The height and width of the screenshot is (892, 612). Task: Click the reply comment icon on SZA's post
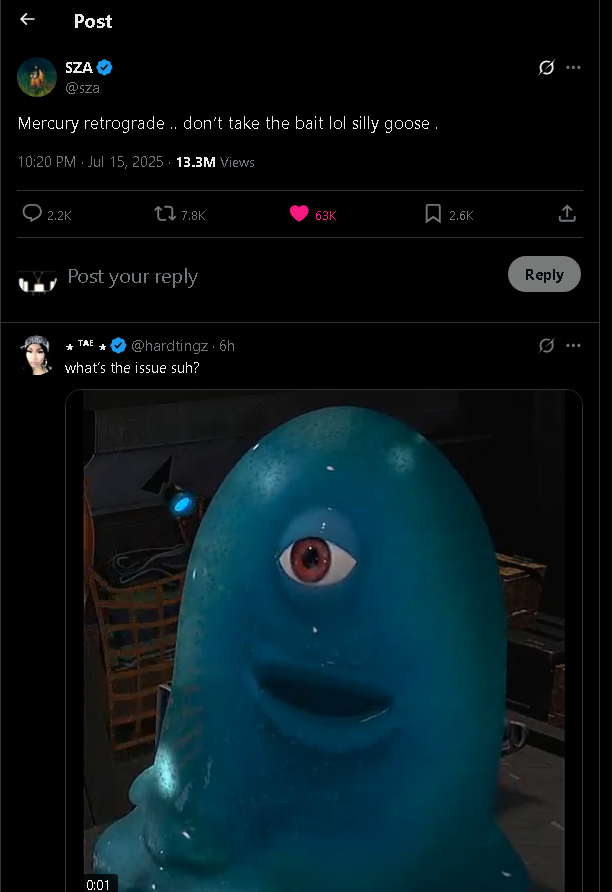point(32,214)
